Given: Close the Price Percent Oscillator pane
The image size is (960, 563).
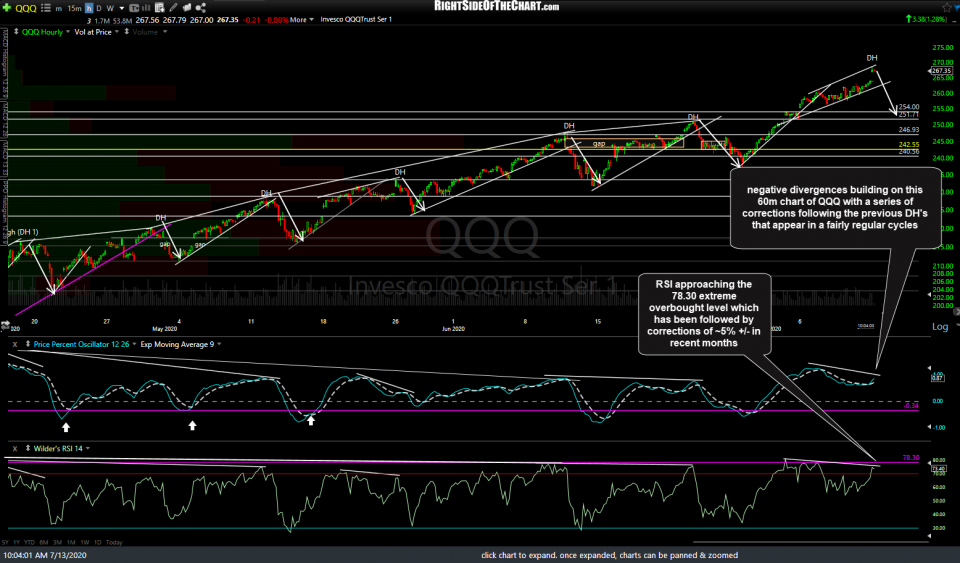Looking at the screenshot, I should (x=15, y=344).
